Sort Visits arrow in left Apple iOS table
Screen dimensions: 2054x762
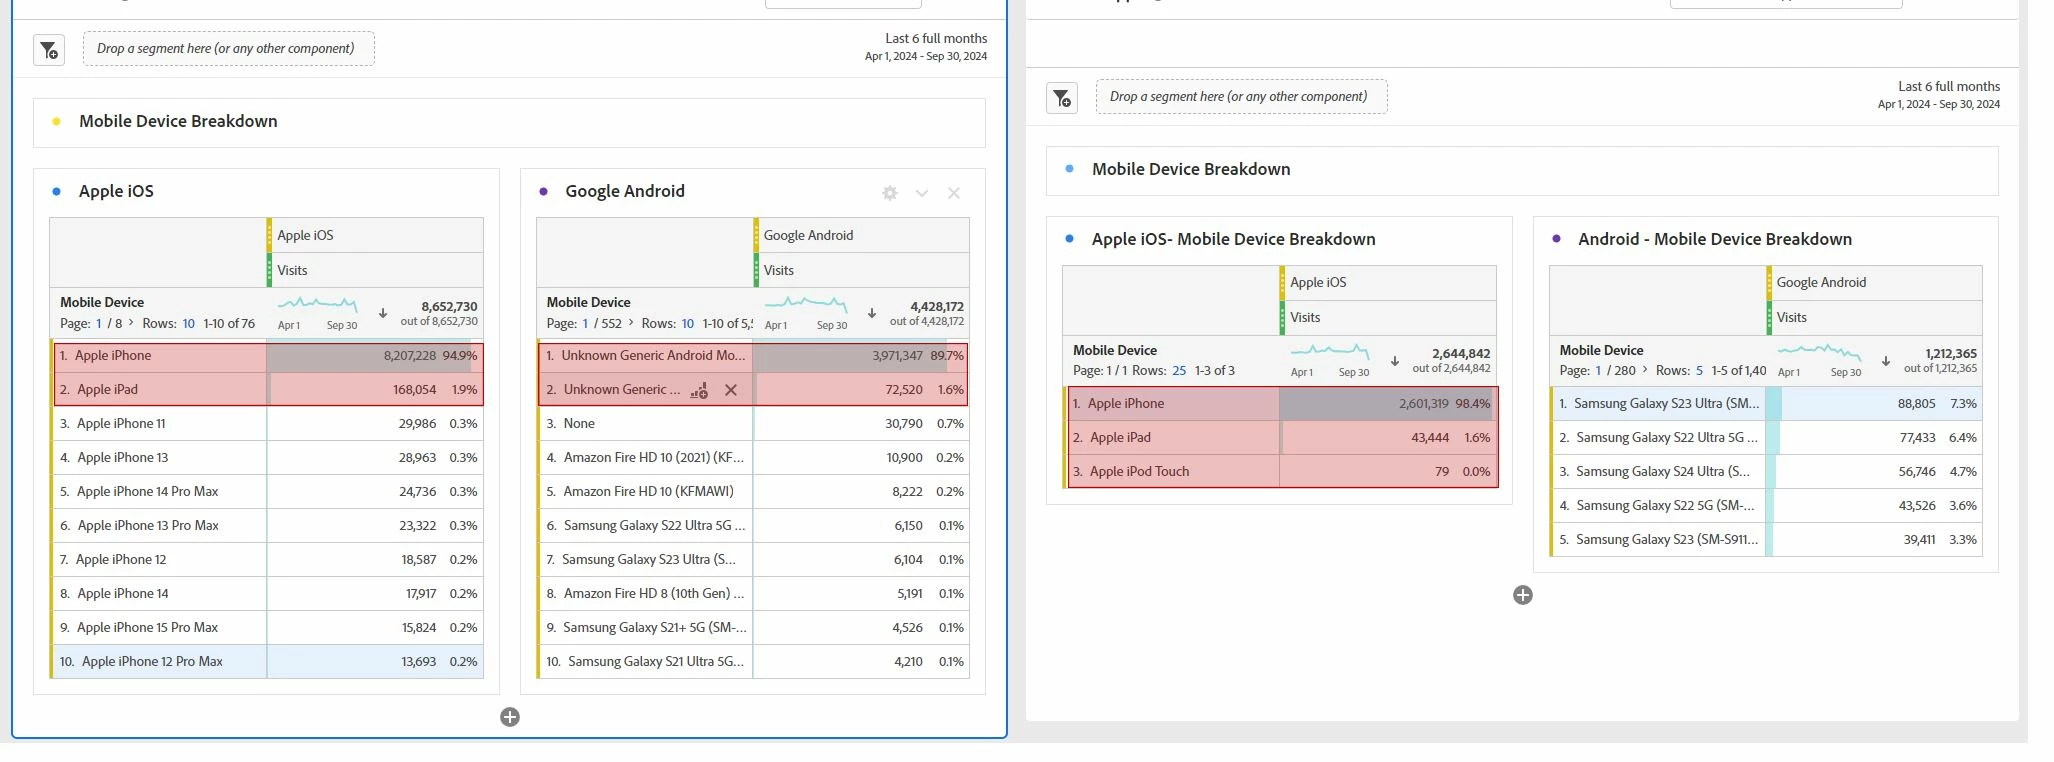pos(383,313)
